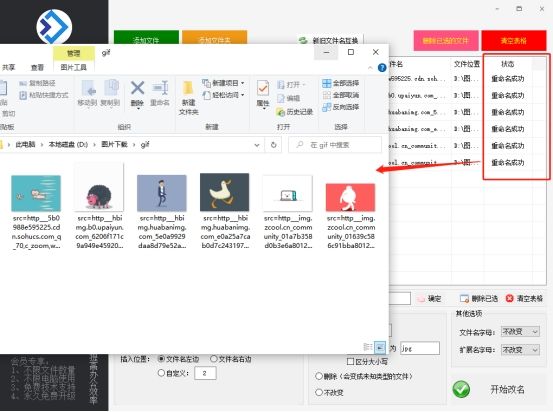
Task: Click Select none (全部取消) in ribbon
Action: click(340, 95)
